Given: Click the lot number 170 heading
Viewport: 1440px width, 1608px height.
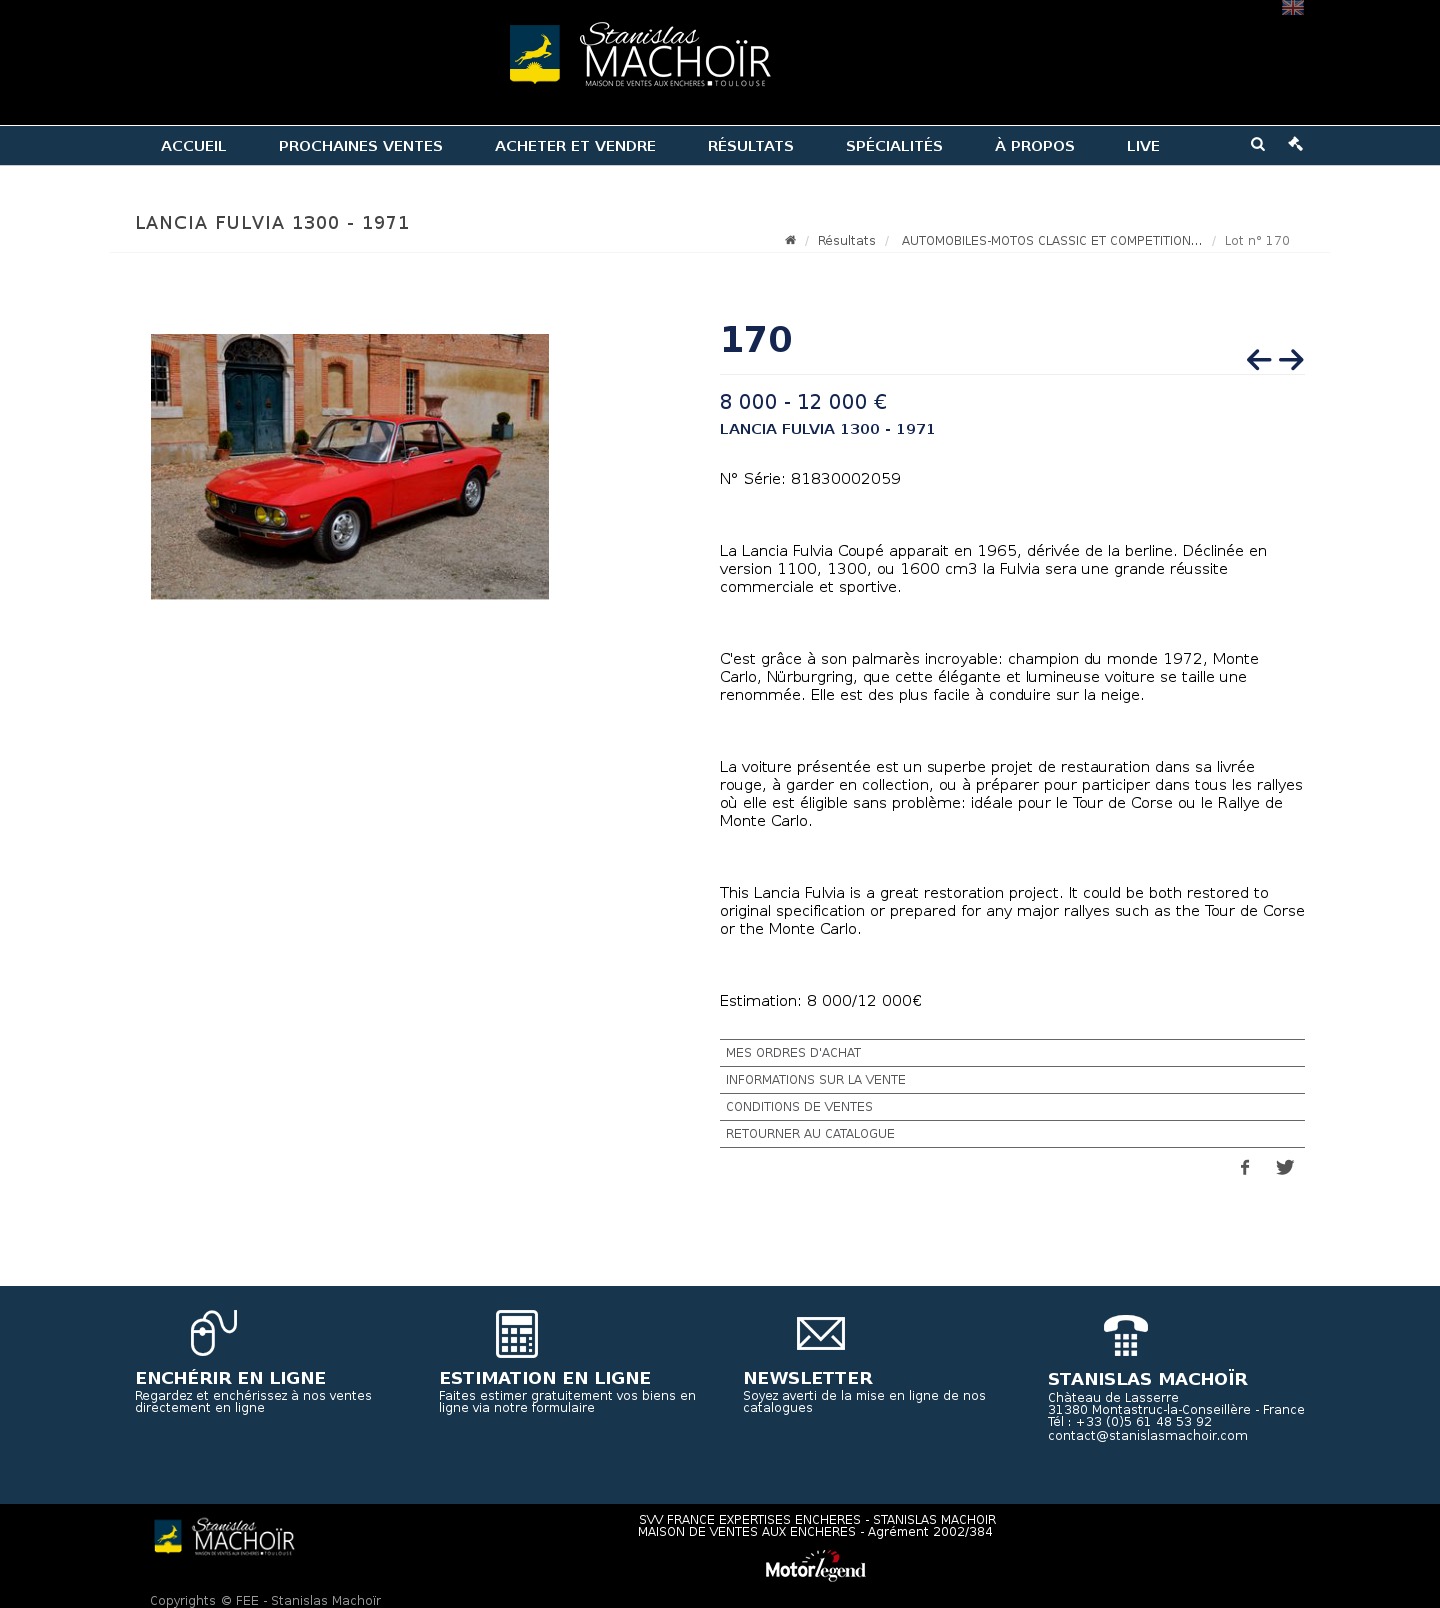Looking at the screenshot, I should [x=756, y=340].
